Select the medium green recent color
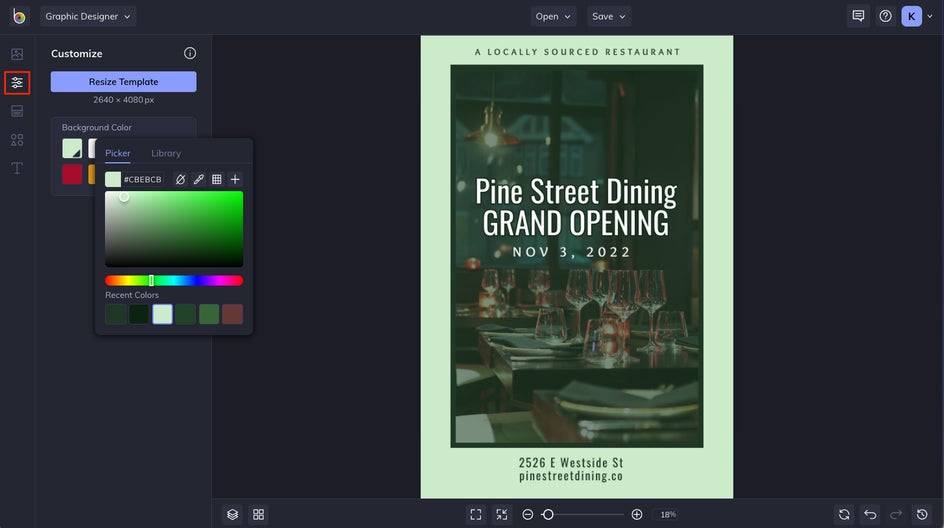Viewport: 944px width, 528px height. [x=209, y=314]
